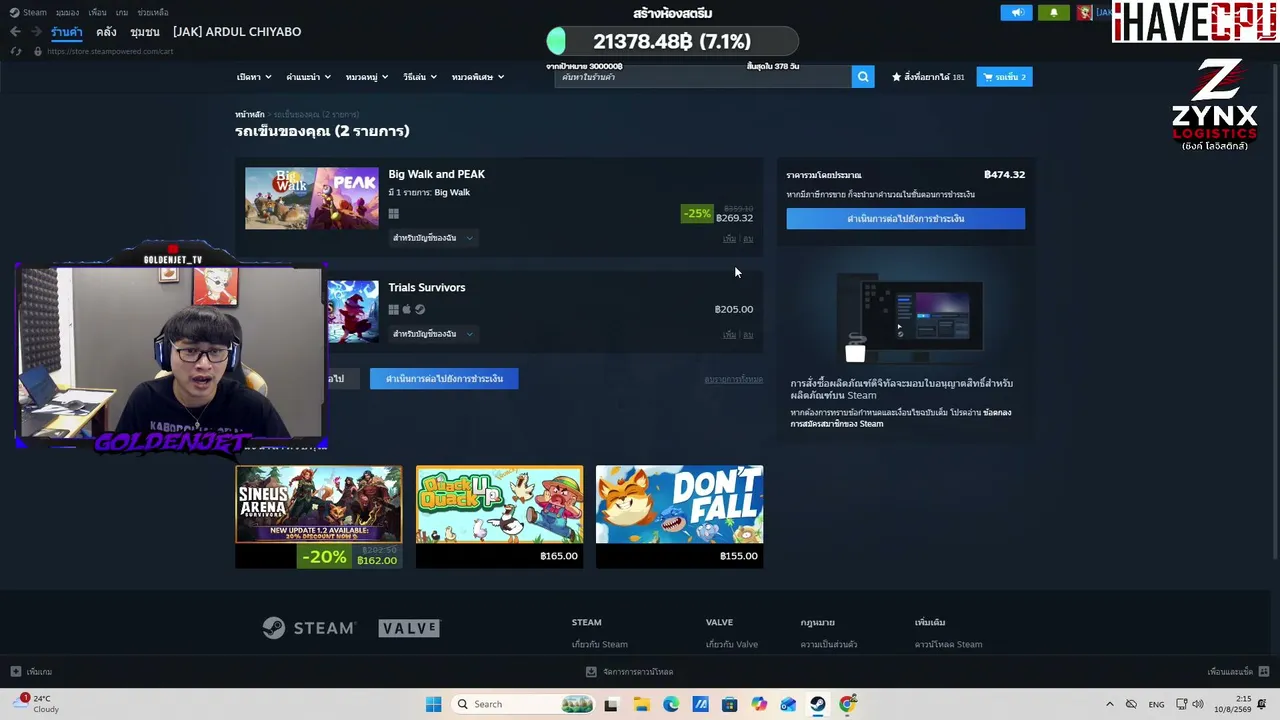Open the มุมมอง (View) menu
Viewport: 1280px width, 720px height.
(x=67, y=13)
